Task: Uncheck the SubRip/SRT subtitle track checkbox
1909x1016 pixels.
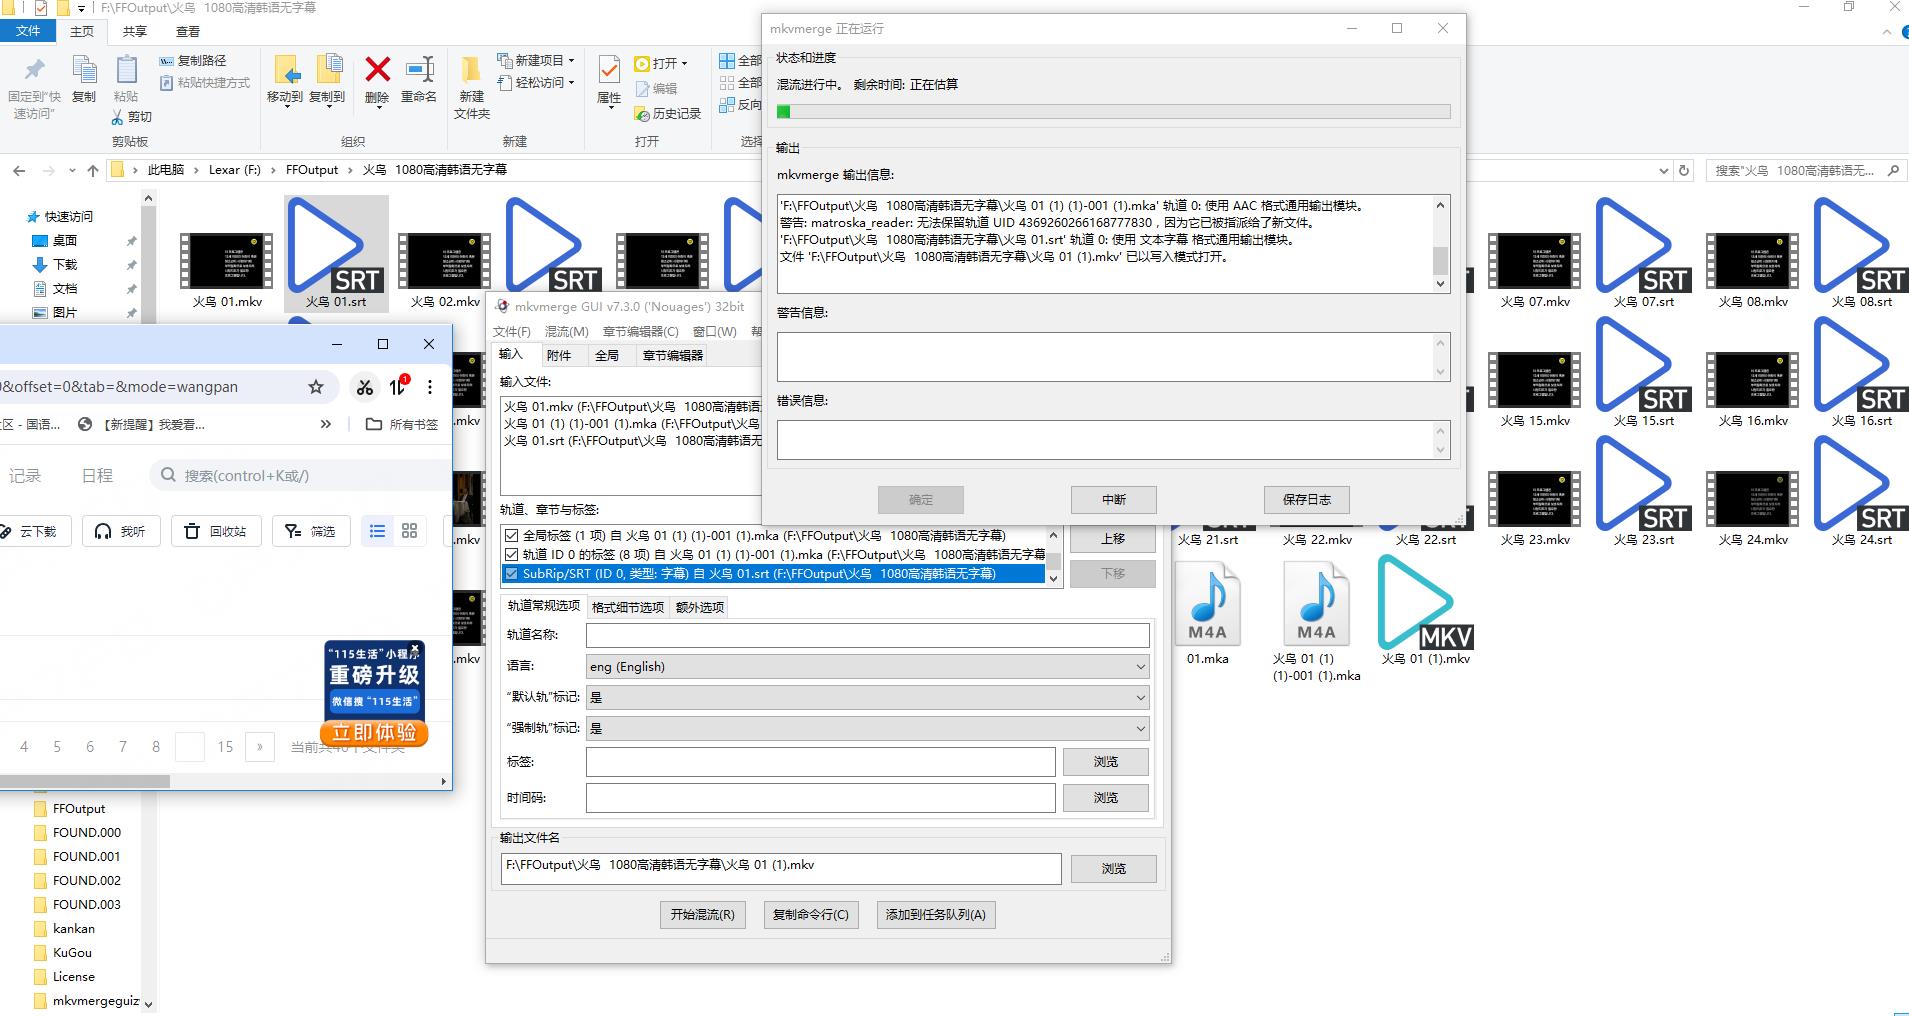Action: 512,574
